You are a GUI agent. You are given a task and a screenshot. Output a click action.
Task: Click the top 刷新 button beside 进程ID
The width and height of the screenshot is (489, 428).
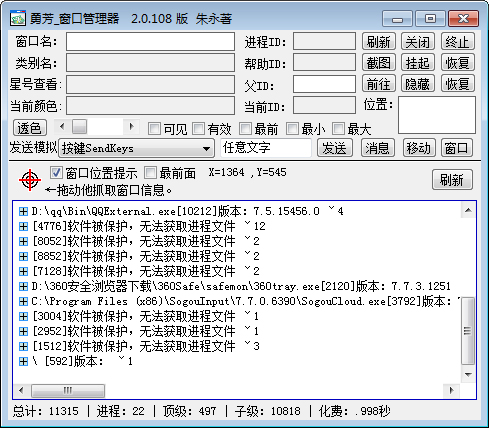click(x=379, y=42)
